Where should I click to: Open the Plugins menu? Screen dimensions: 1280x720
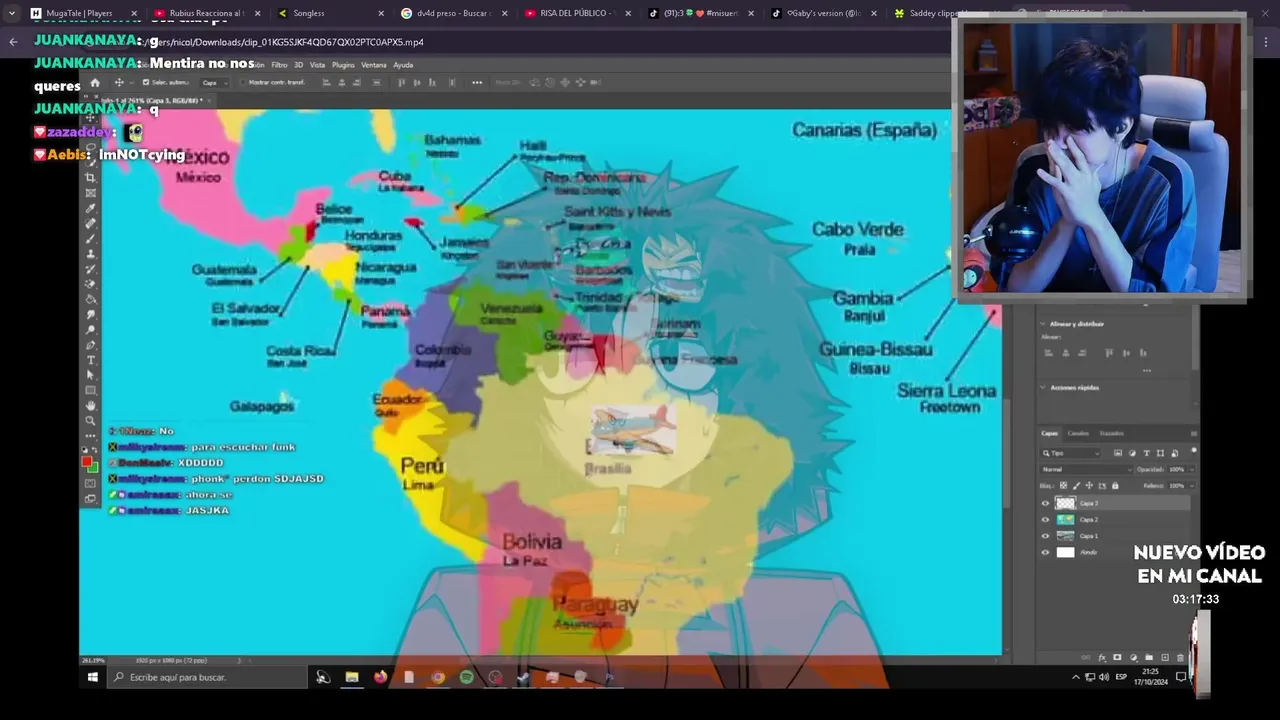pos(343,65)
